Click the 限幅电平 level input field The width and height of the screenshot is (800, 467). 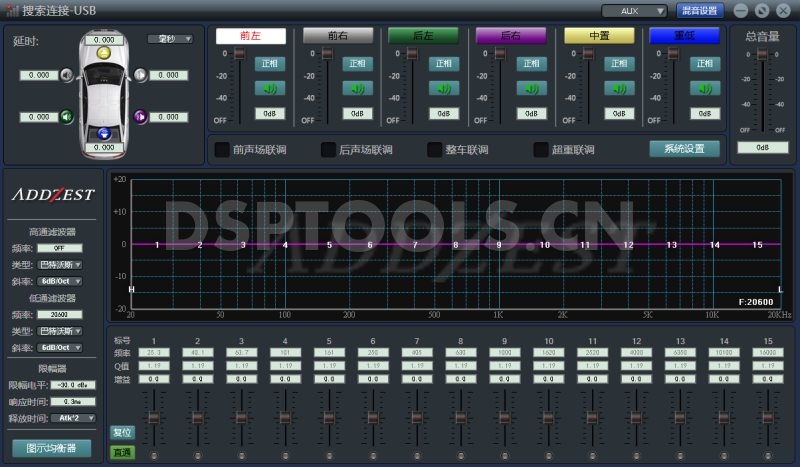(x=73, y=385)
